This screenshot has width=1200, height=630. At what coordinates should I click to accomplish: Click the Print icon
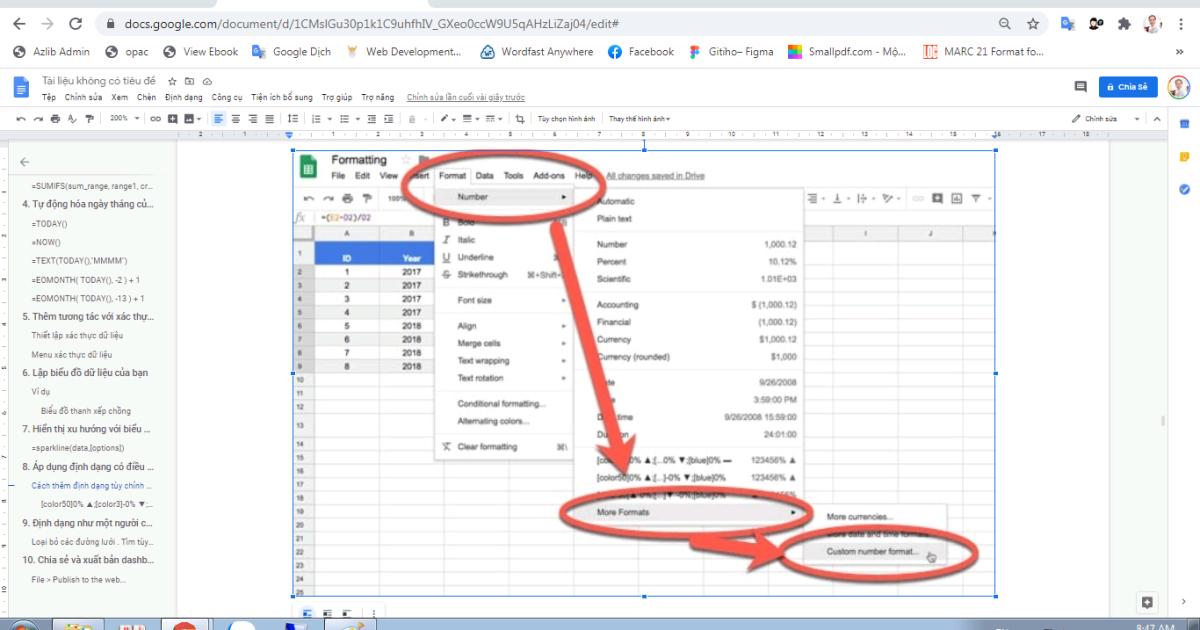[55, 119]
